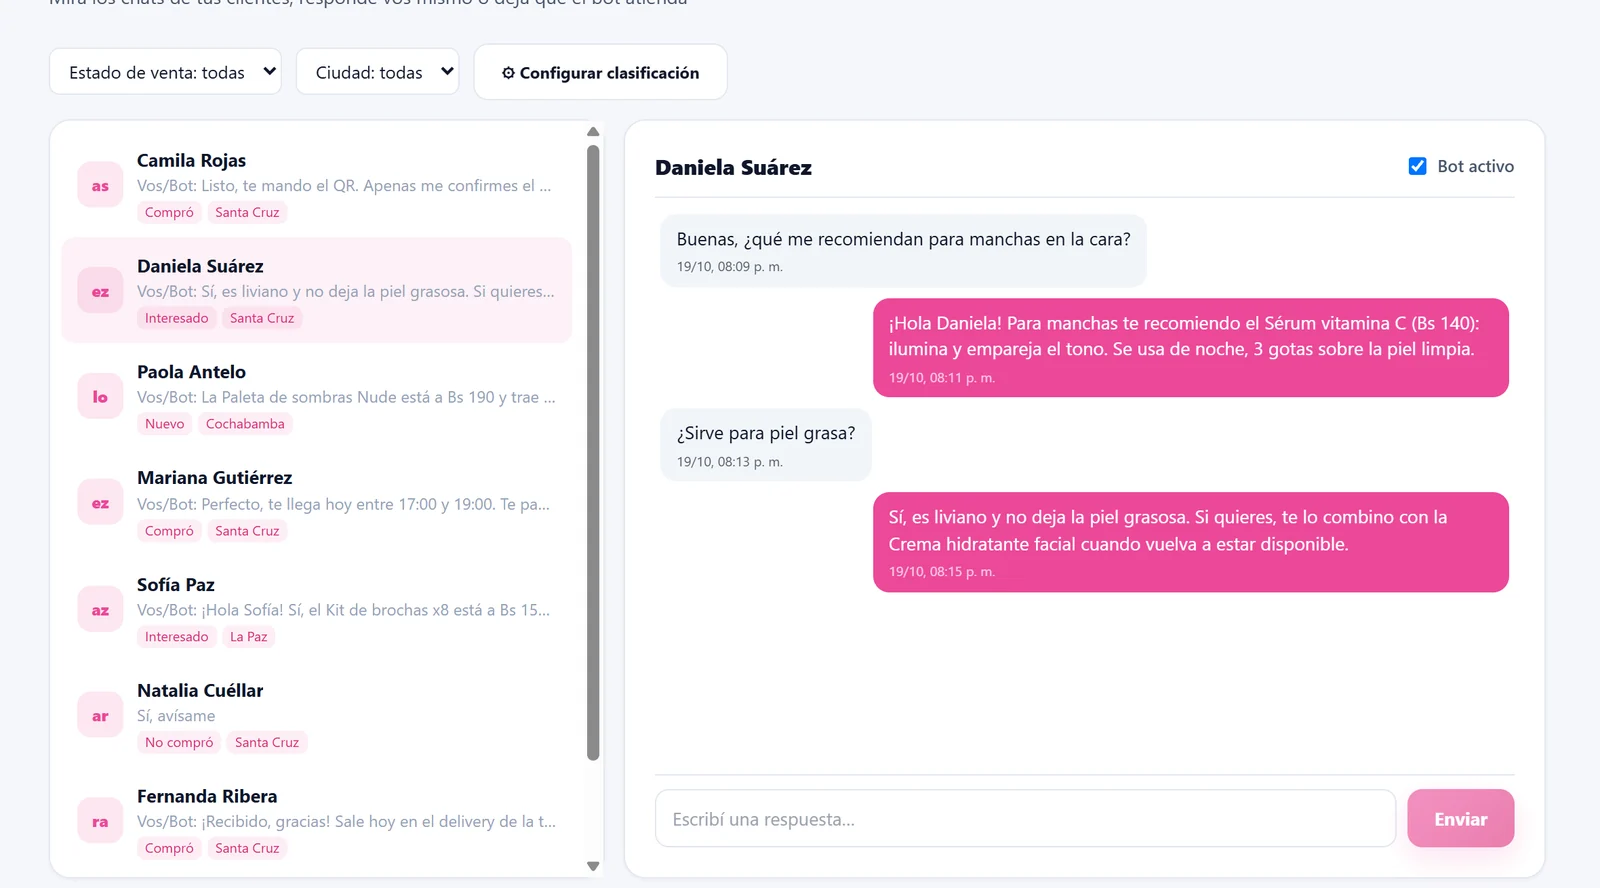The width and height of the screenshot is (1600, 888).
Task: Click Camila Rojas avatar icon
Action: [100, 185]
